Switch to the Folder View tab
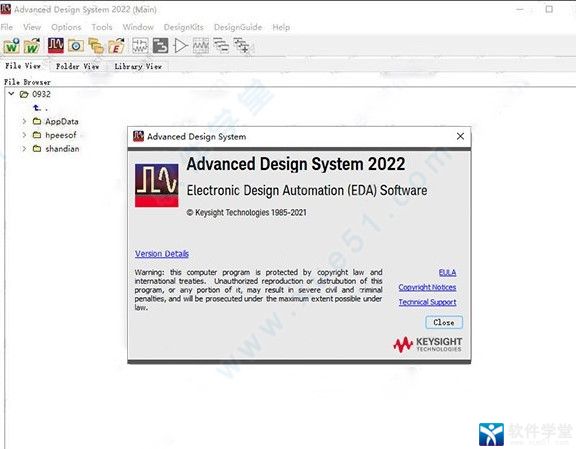576x449 pixels. (77, 67)
